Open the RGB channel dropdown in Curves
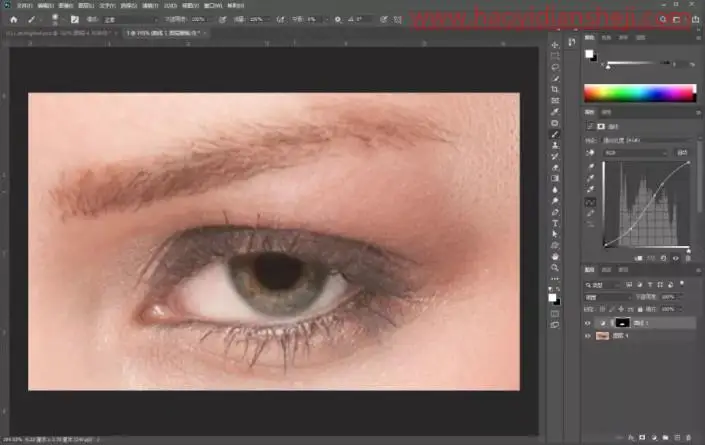Viewport: 705px width, 445px height. pos(635,153)
